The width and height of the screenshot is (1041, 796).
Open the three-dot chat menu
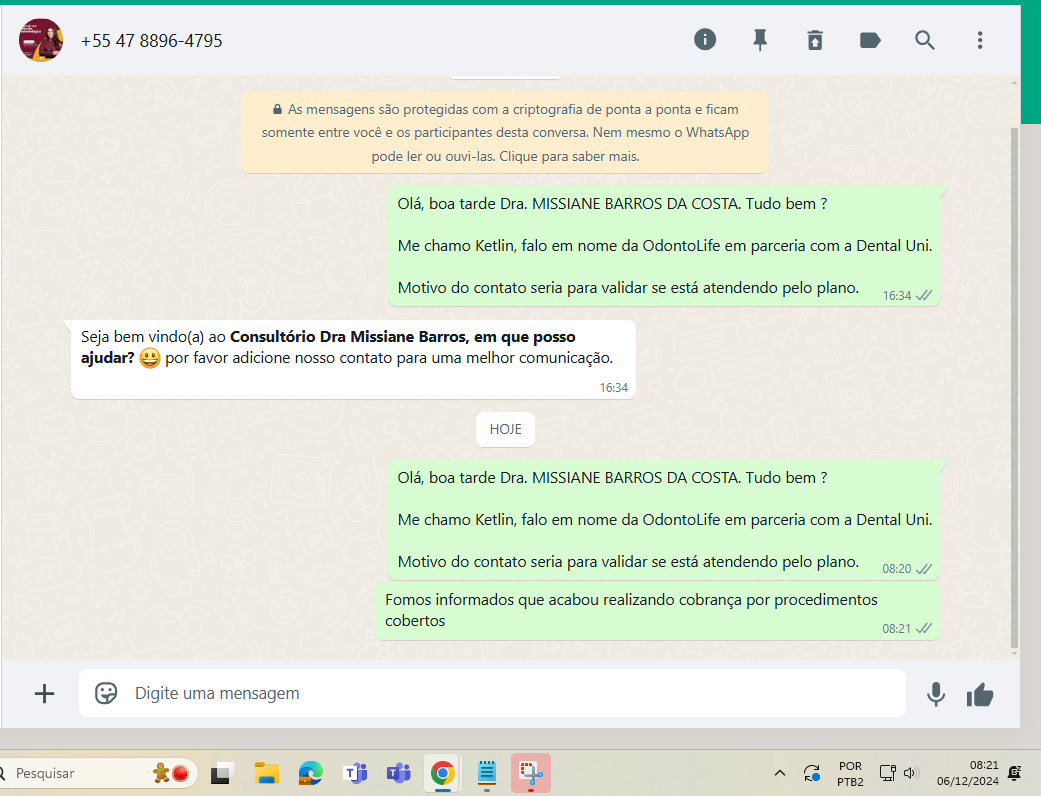coord(980,40)
